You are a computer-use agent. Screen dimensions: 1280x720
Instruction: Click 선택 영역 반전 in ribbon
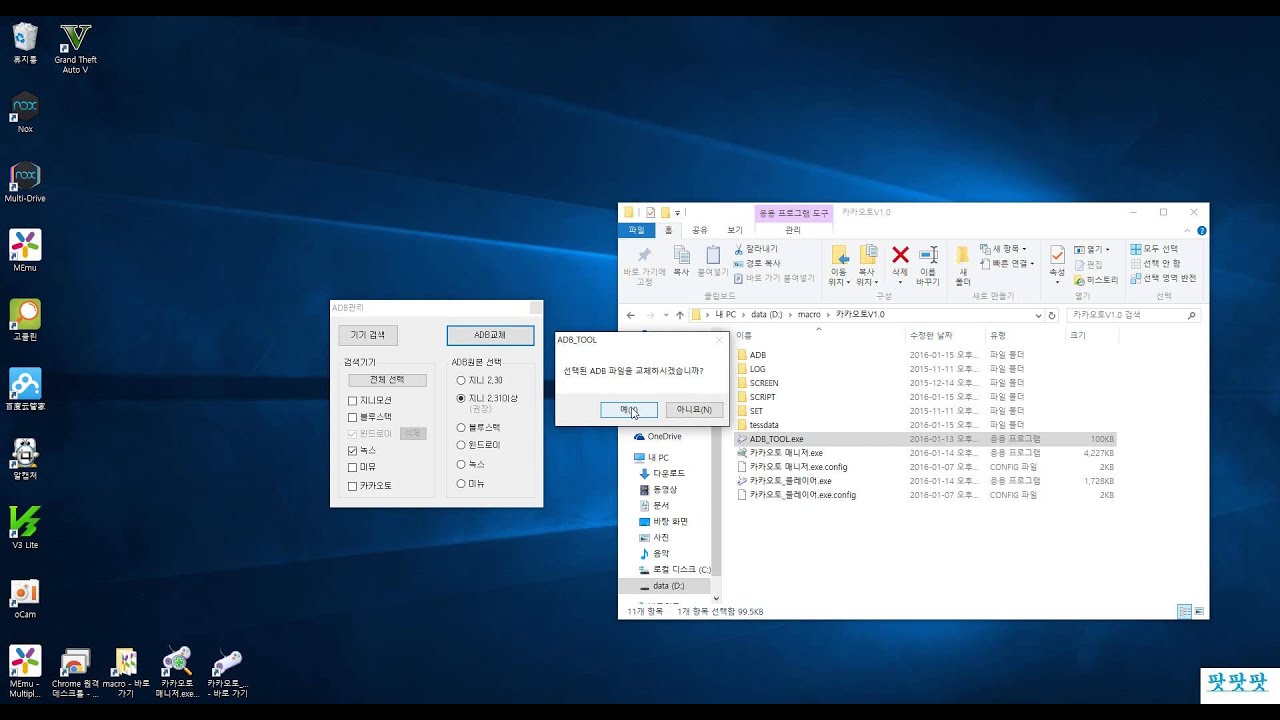point(1163,278)
